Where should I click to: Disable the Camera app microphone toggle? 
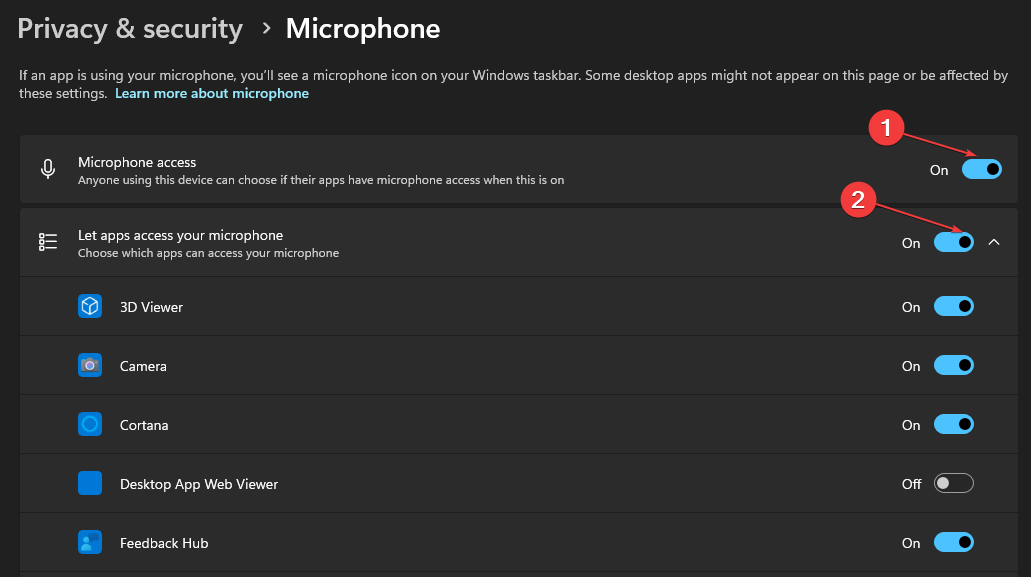pos(953,365)
